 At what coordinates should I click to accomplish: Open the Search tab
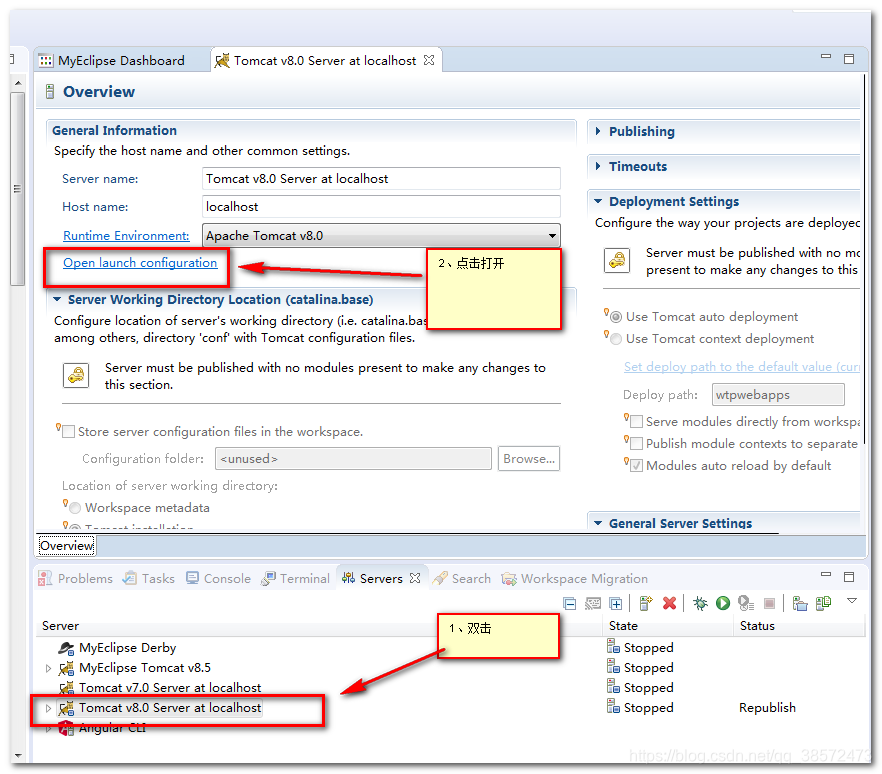click(462, 578)
